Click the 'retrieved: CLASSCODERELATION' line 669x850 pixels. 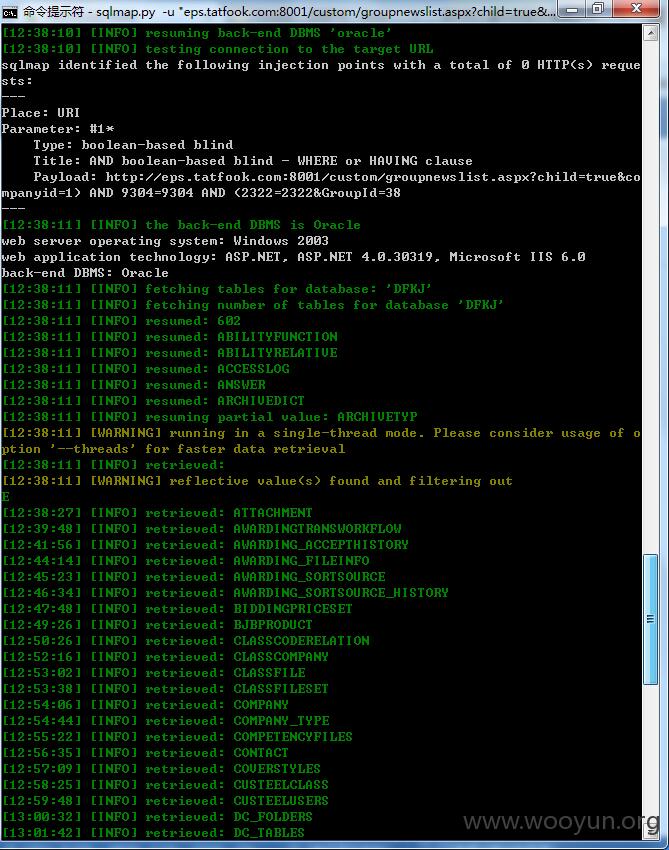pos(185,641)
